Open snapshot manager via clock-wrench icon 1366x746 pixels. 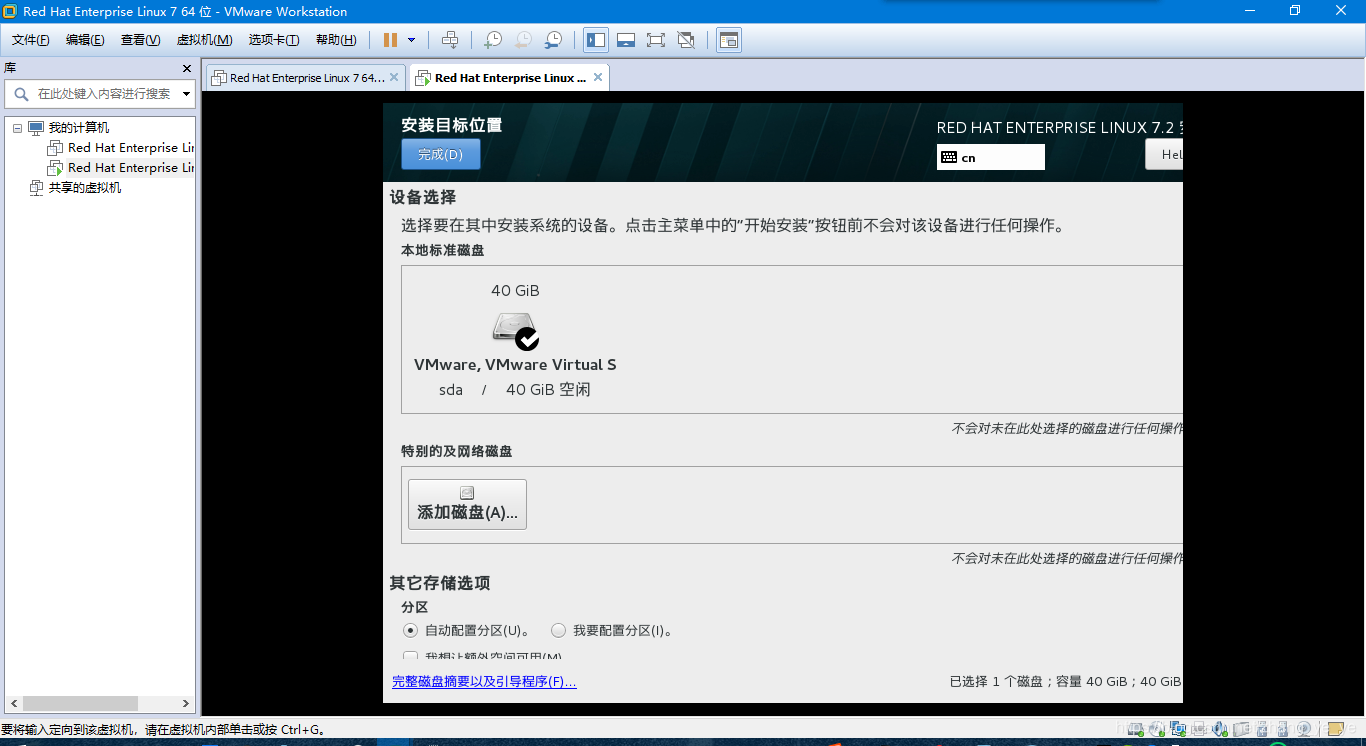[553, 40]
